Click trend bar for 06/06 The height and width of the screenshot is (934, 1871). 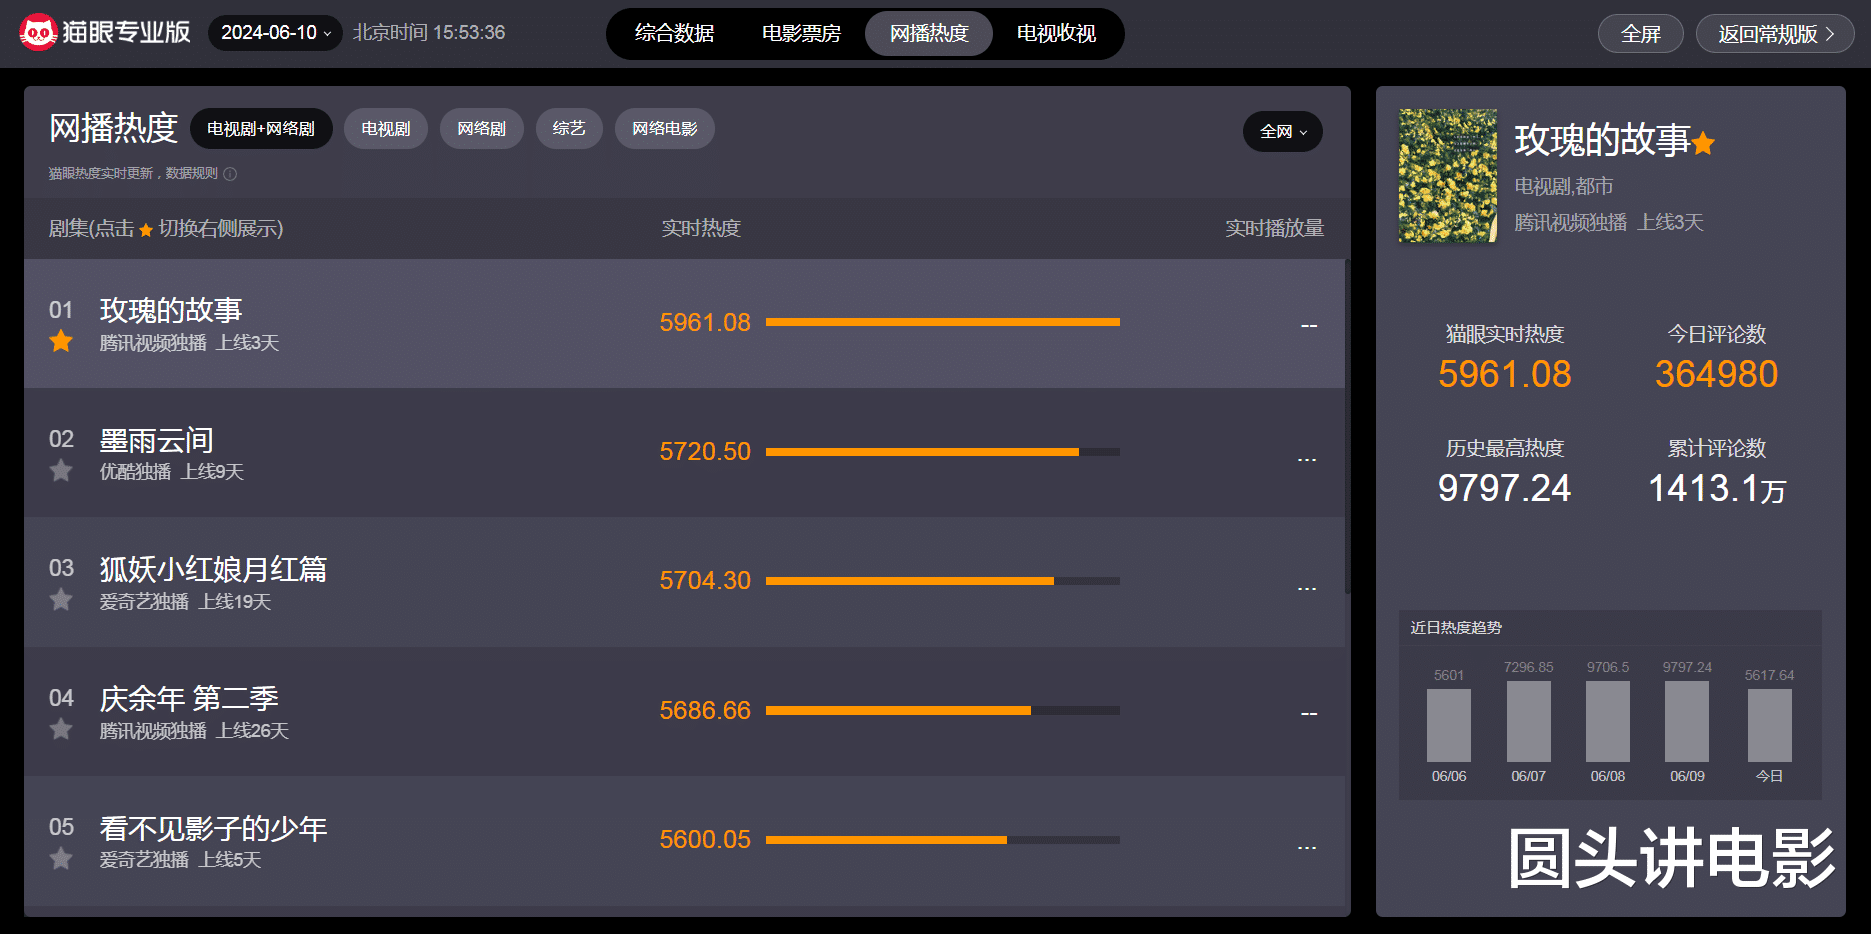pyautogui.click(x=1449, y=725)
